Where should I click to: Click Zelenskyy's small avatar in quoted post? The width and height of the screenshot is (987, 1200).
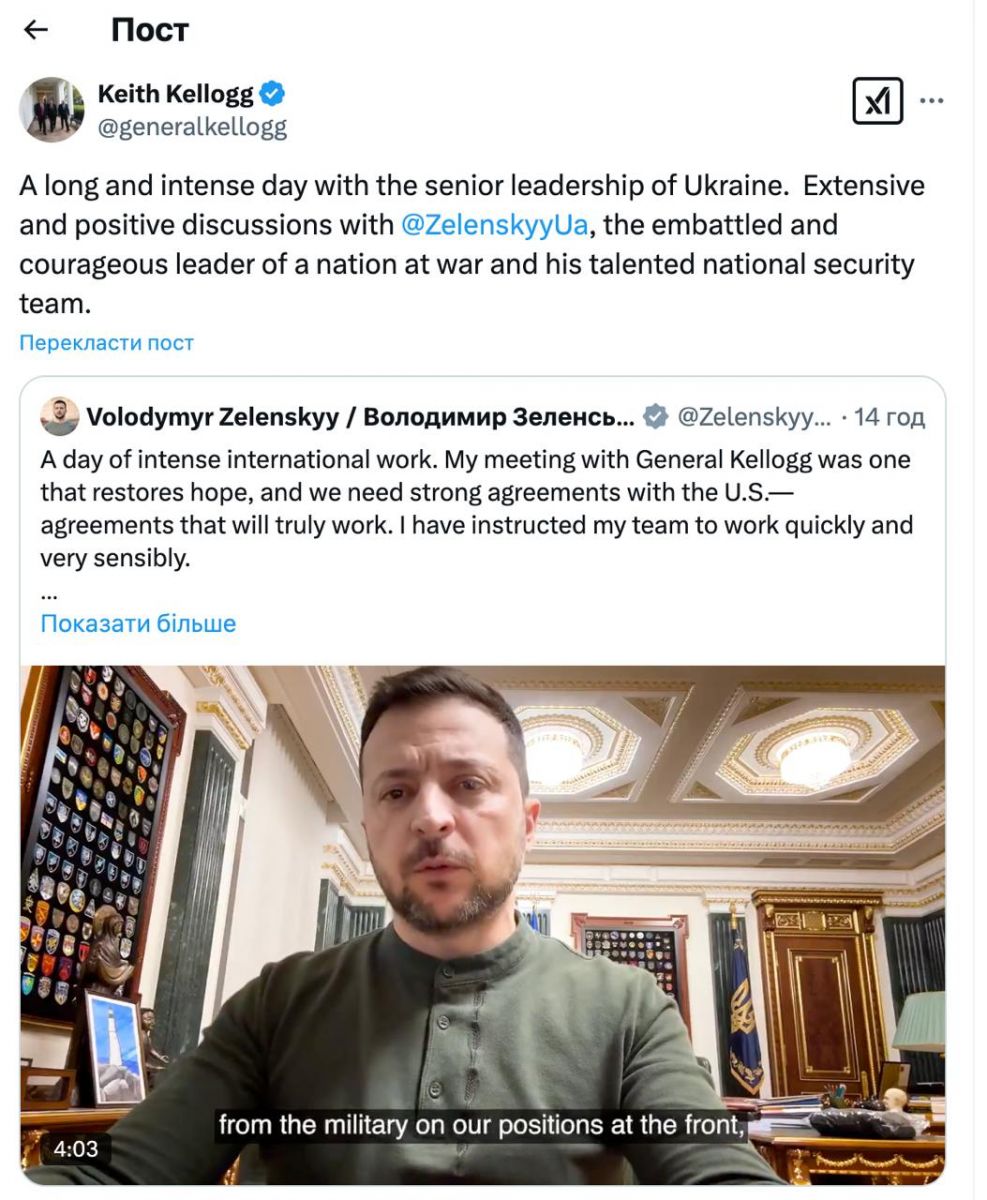(x=60, y=416)
